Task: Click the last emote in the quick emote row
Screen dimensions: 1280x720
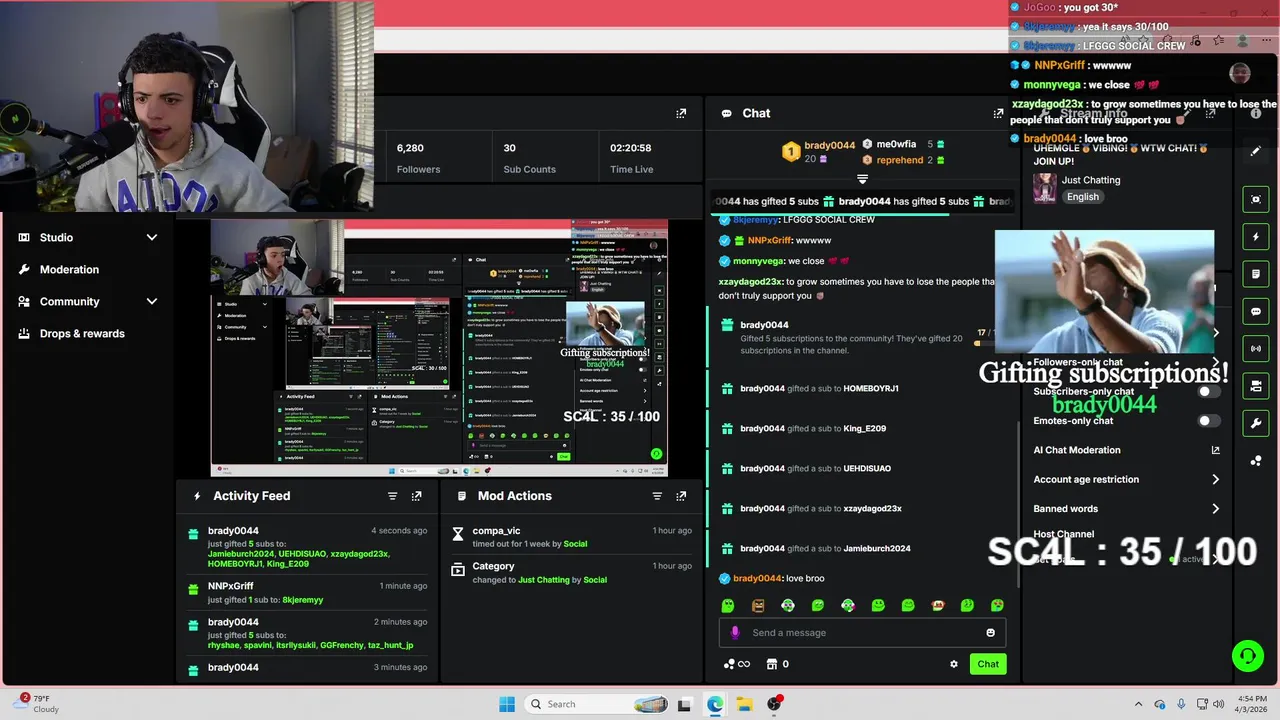Action: 997,606
